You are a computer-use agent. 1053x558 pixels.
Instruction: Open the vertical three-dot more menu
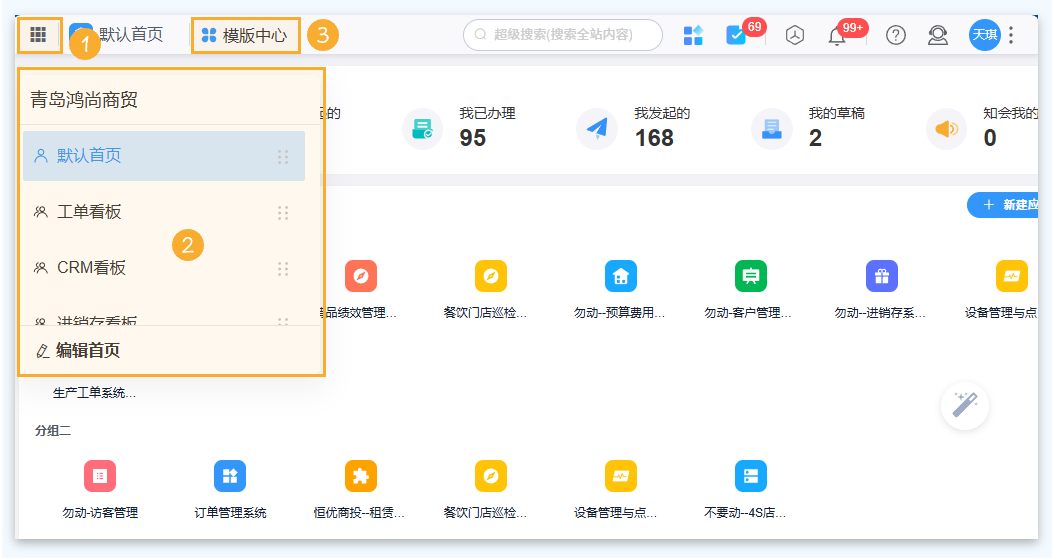click(1011, 36)
